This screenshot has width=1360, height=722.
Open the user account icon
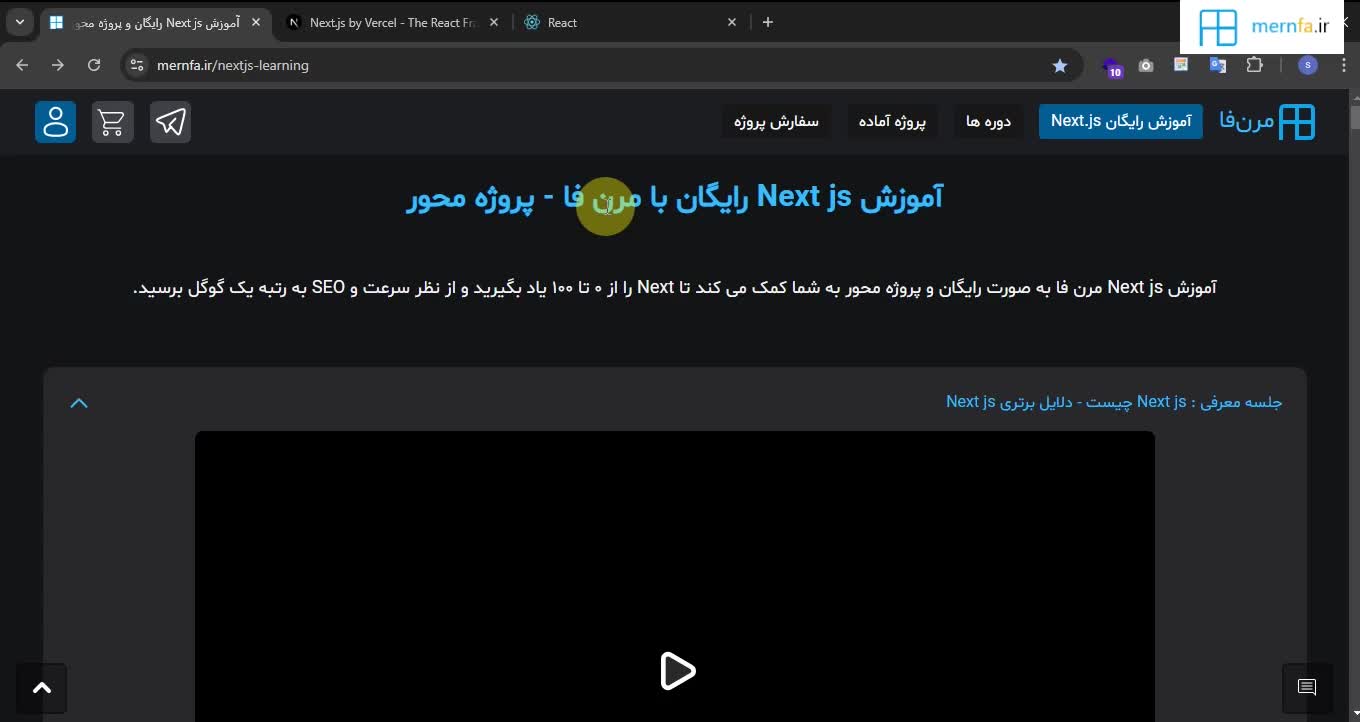pos(55,122)
